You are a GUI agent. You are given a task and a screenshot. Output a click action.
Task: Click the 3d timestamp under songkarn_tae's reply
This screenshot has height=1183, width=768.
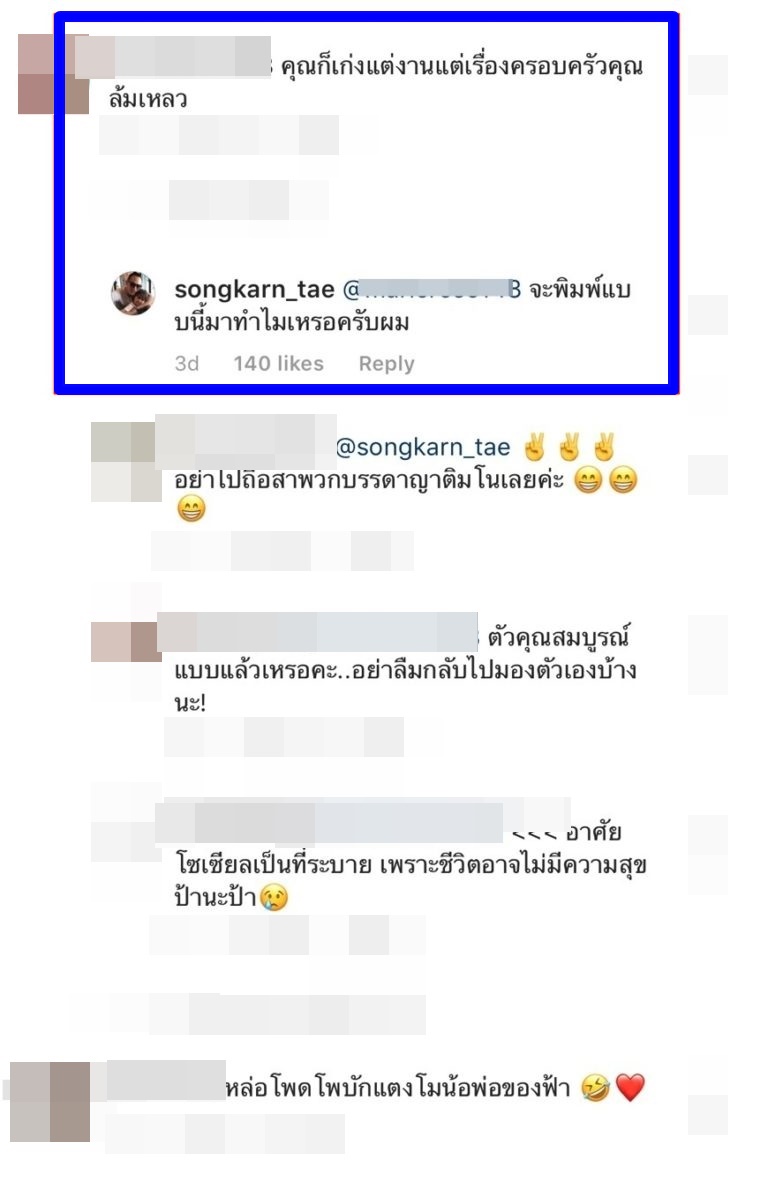click(x=186, y=364)
